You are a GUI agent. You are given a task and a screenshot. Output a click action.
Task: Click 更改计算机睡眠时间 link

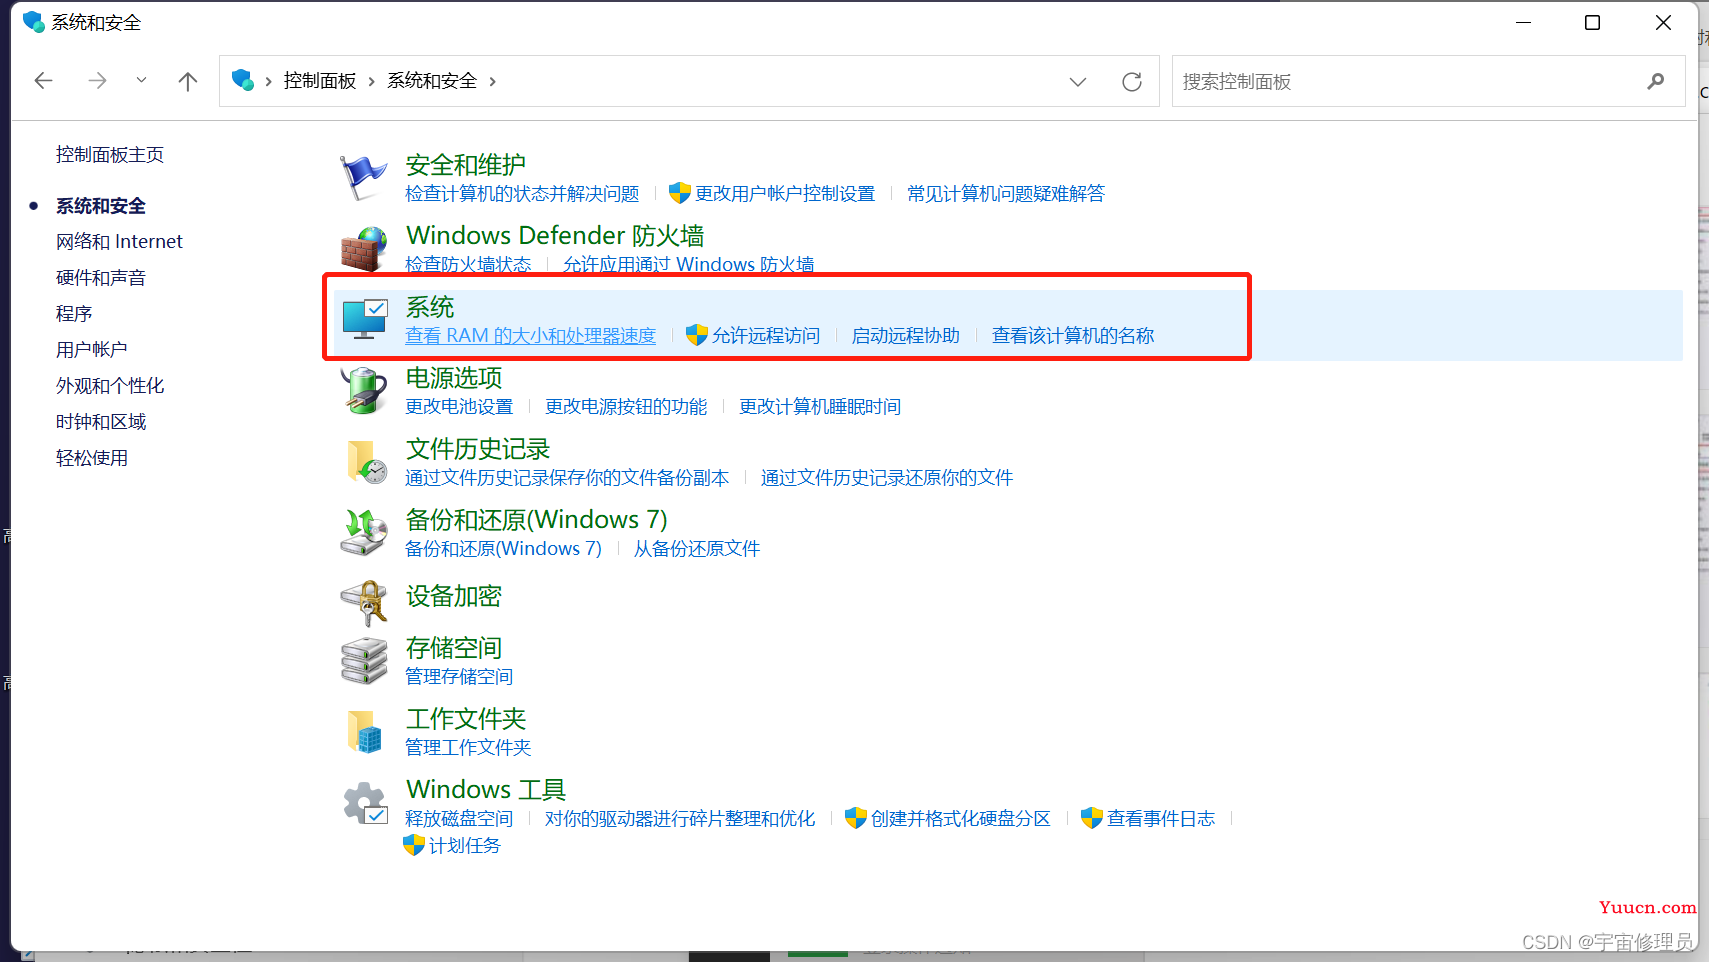tap(820, 406)
